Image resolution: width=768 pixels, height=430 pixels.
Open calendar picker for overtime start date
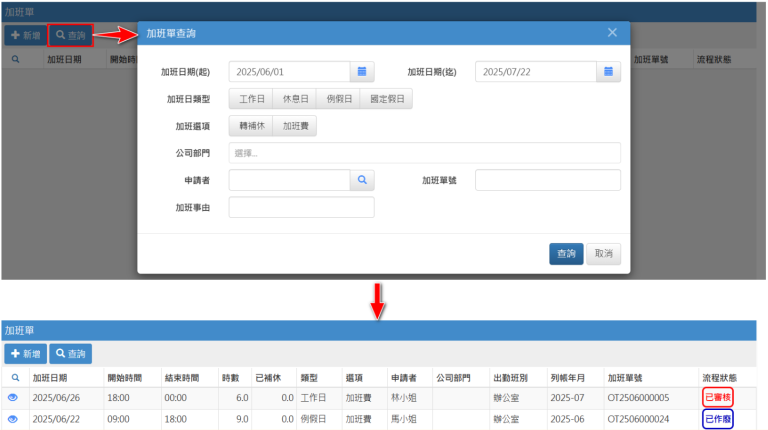pyautogui.click(x=362, y=72)
